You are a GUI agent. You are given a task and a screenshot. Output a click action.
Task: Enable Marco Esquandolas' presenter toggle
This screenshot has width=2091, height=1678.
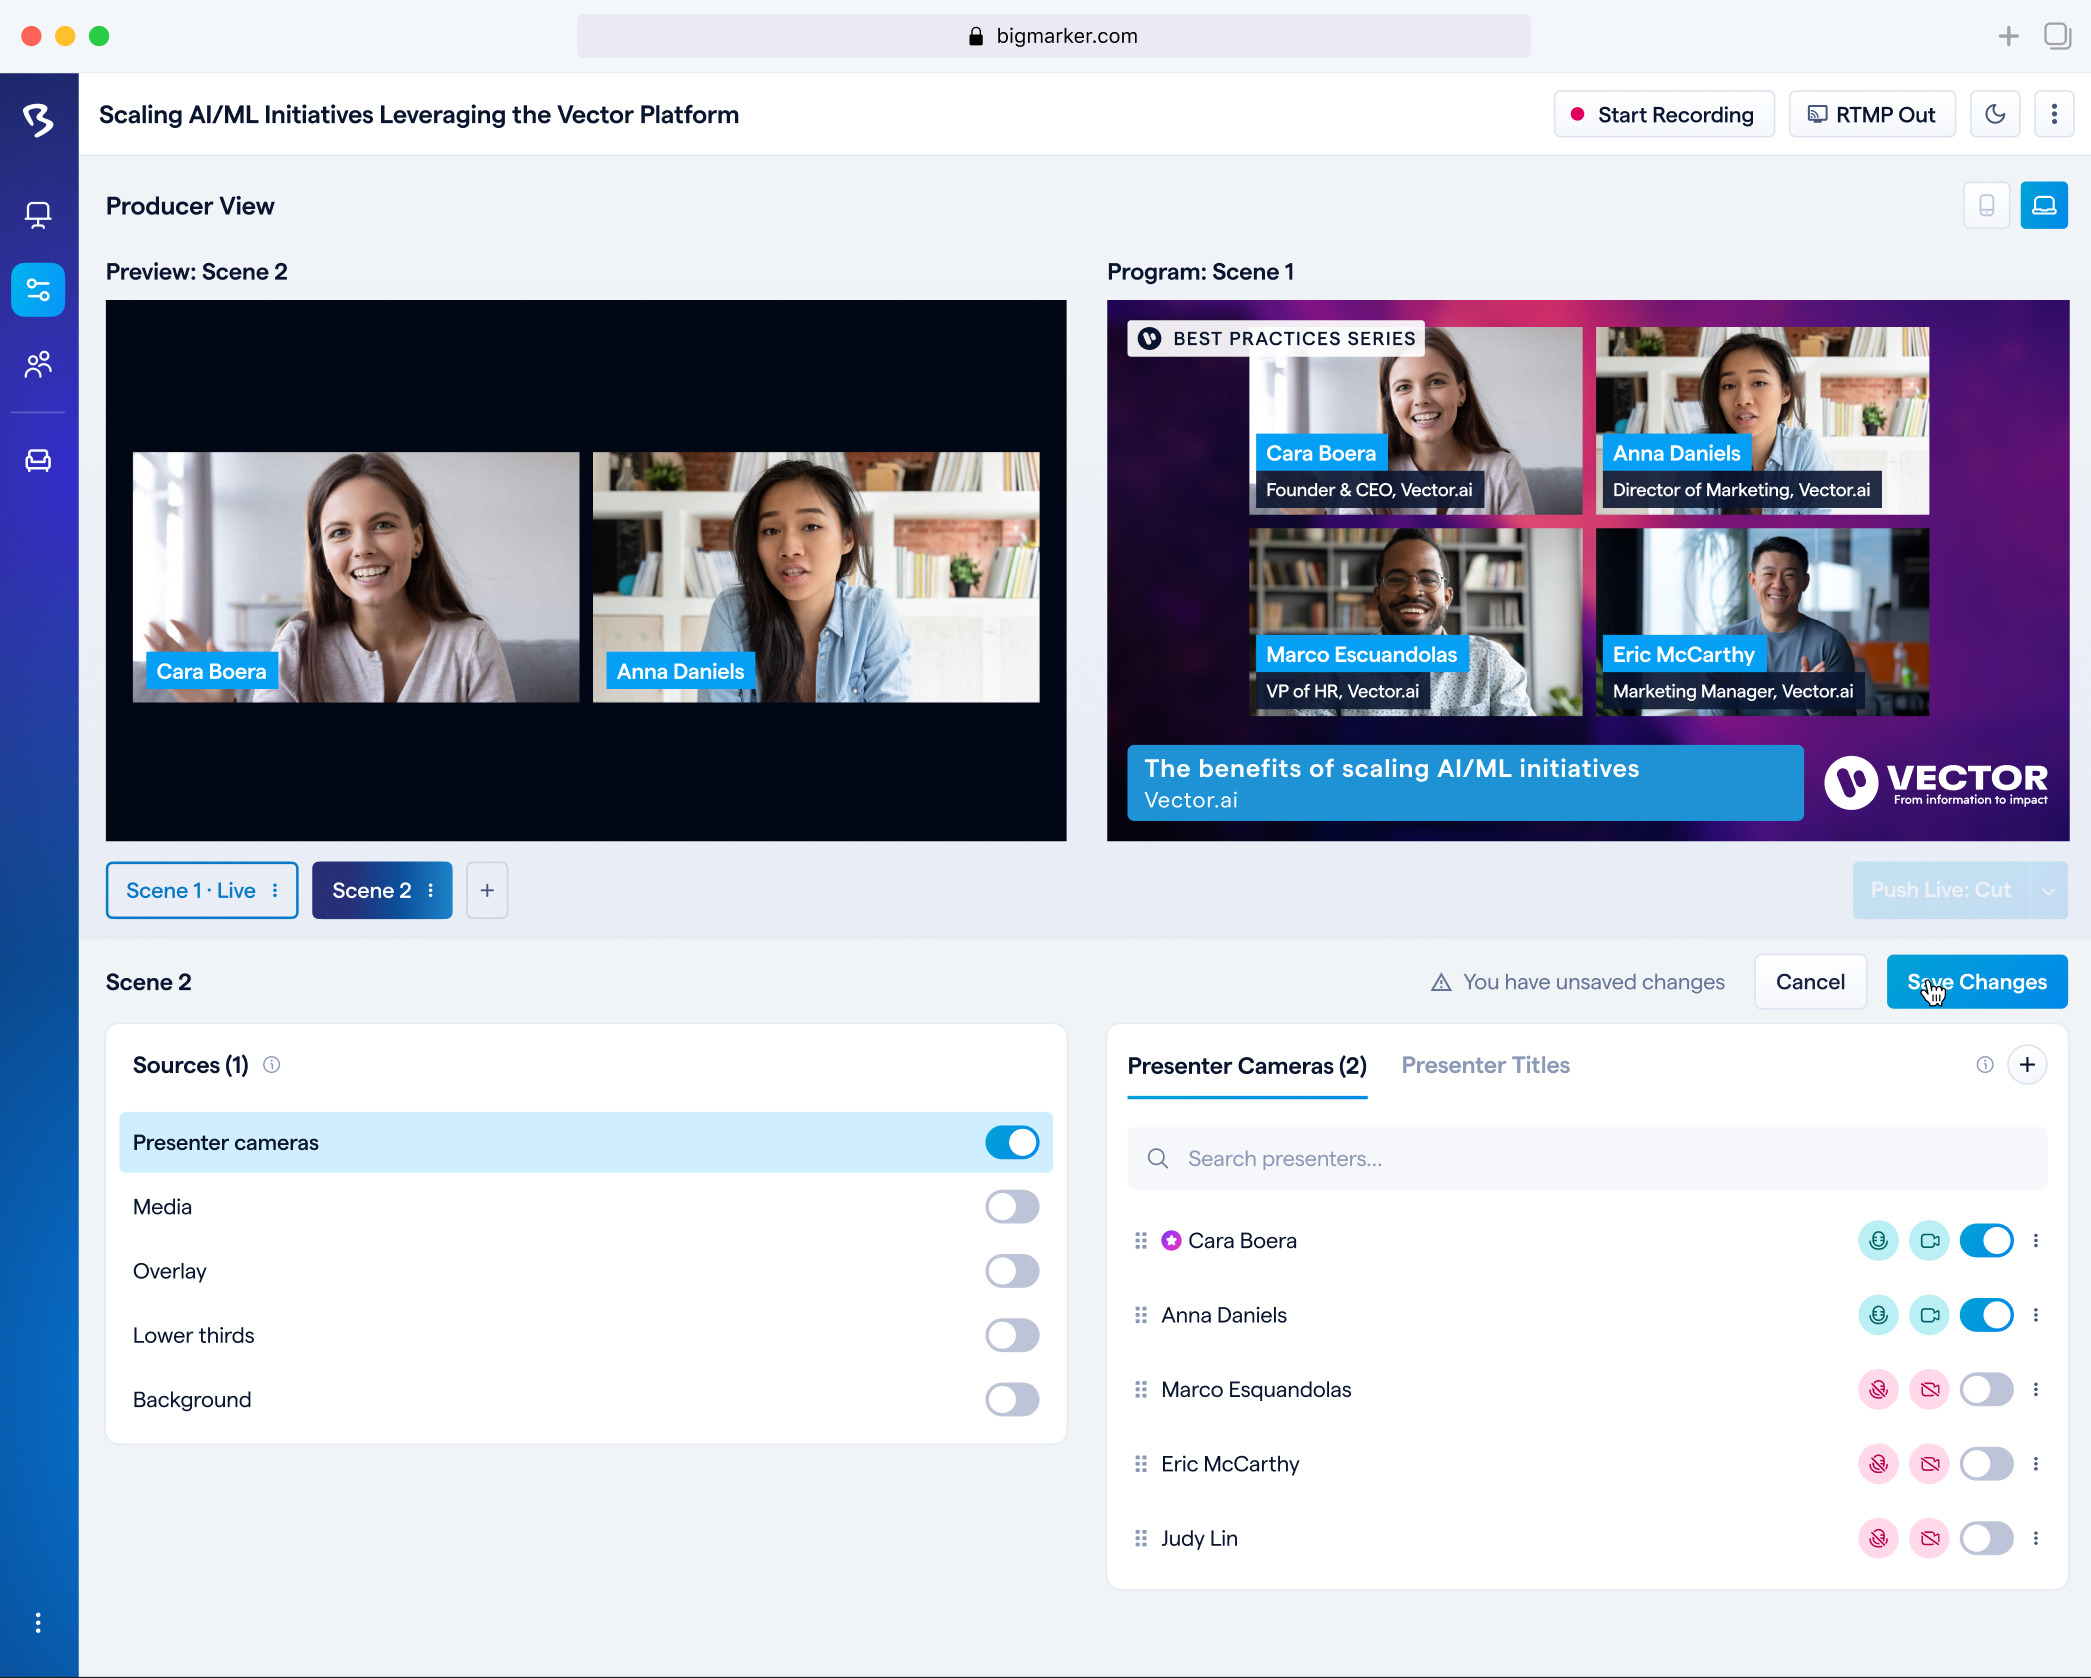[1987, 1389]
